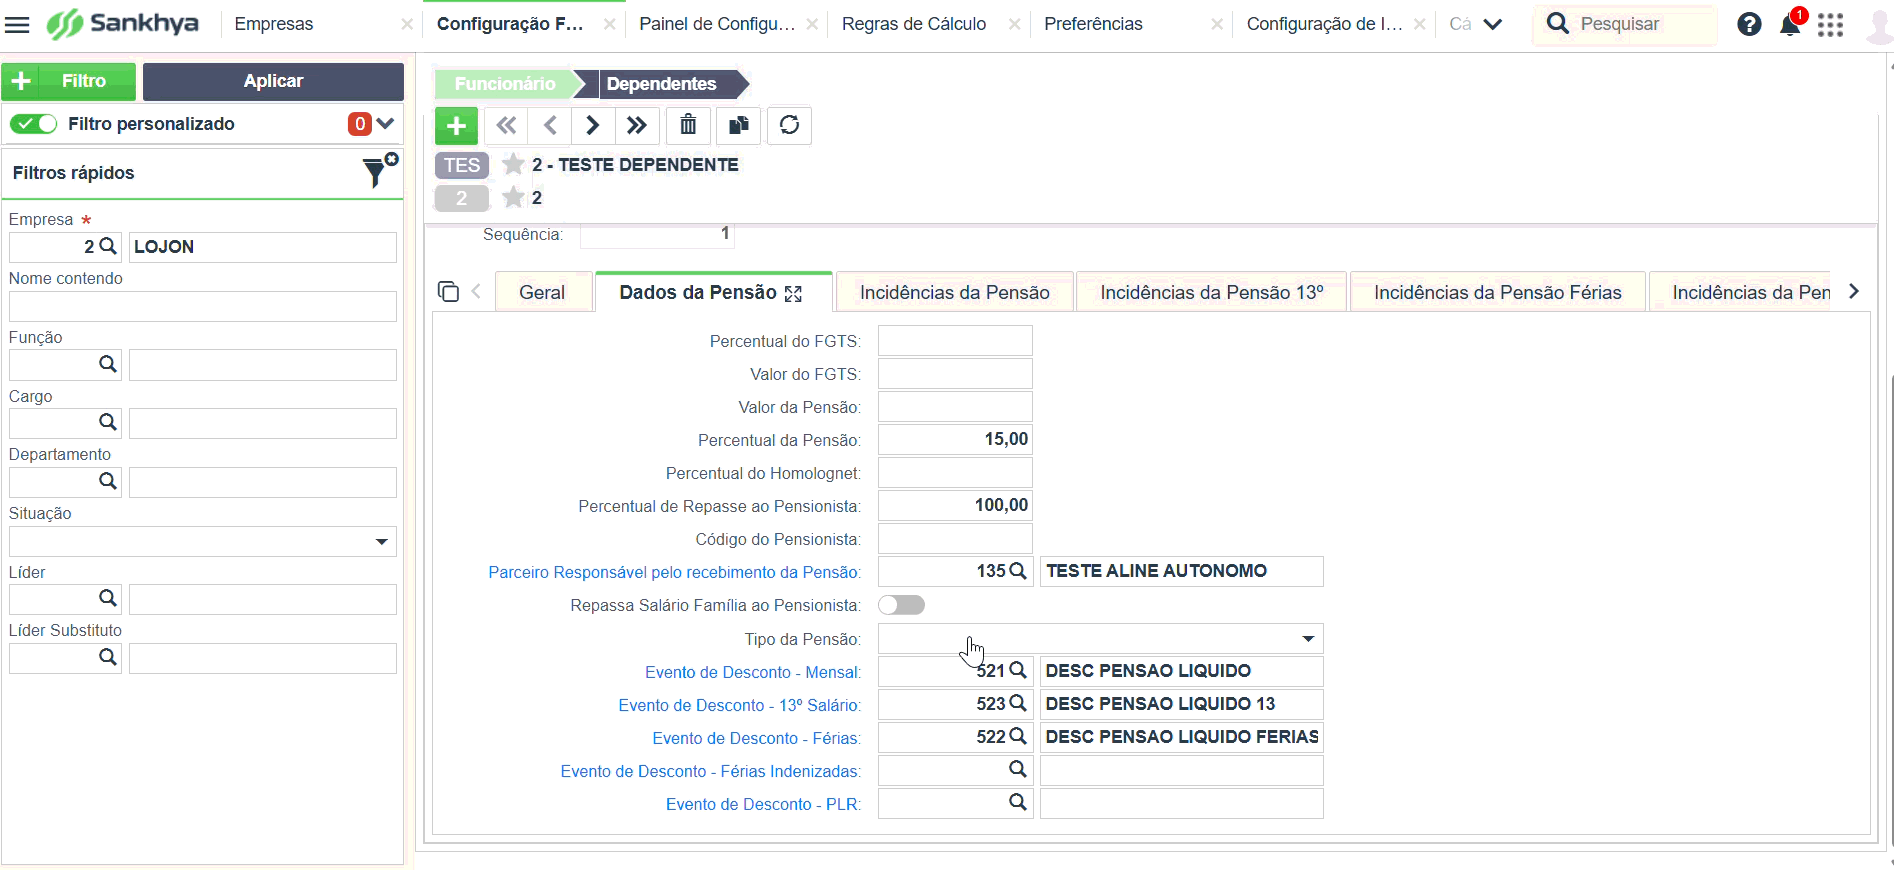Delete record with trash icon
This screenshot has width=1894, height=870.
(688, 126)
